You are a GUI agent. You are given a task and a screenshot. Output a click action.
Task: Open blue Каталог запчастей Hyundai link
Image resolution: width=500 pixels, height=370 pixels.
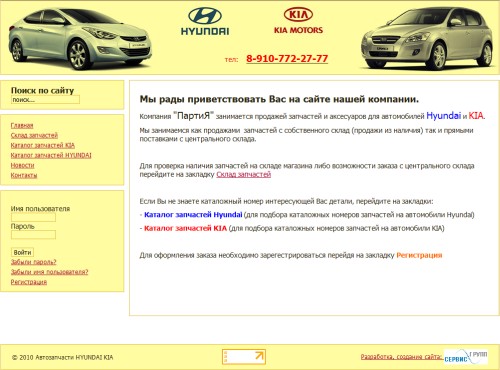pyautogui.click(x=193, y=215)
